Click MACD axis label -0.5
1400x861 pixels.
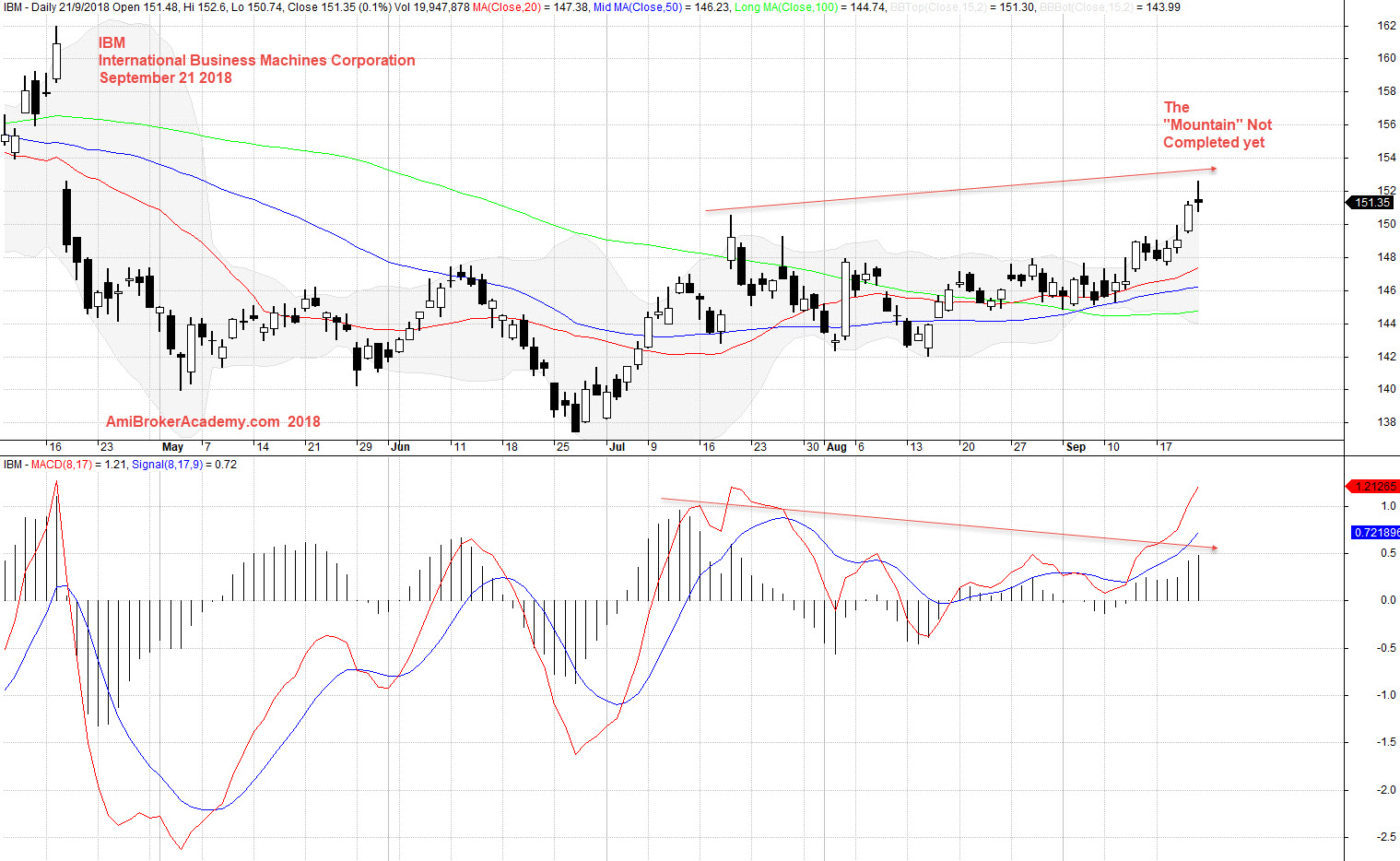1386,647
